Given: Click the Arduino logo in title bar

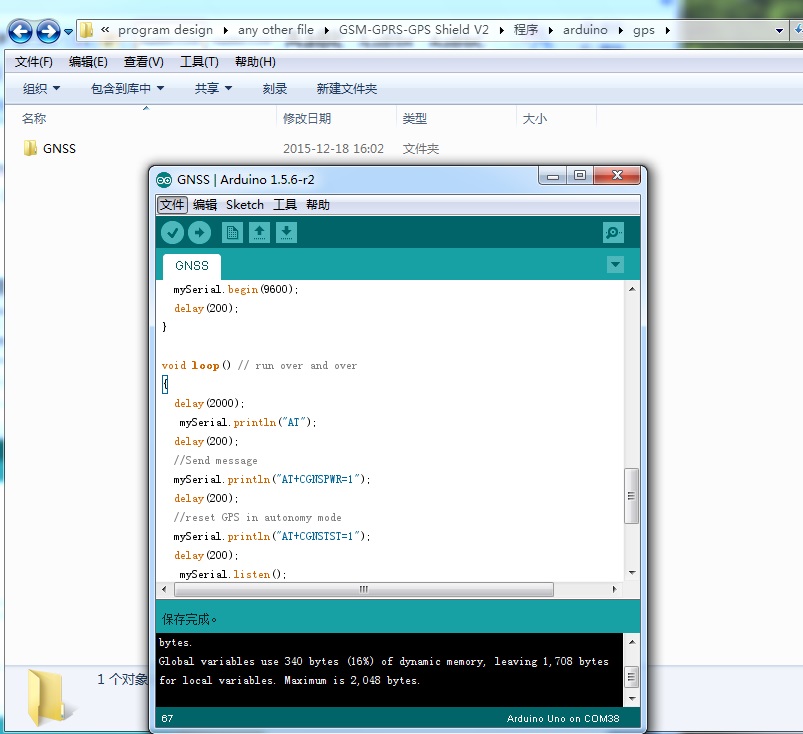Looking at the screenshot, I should click(164, 180).
